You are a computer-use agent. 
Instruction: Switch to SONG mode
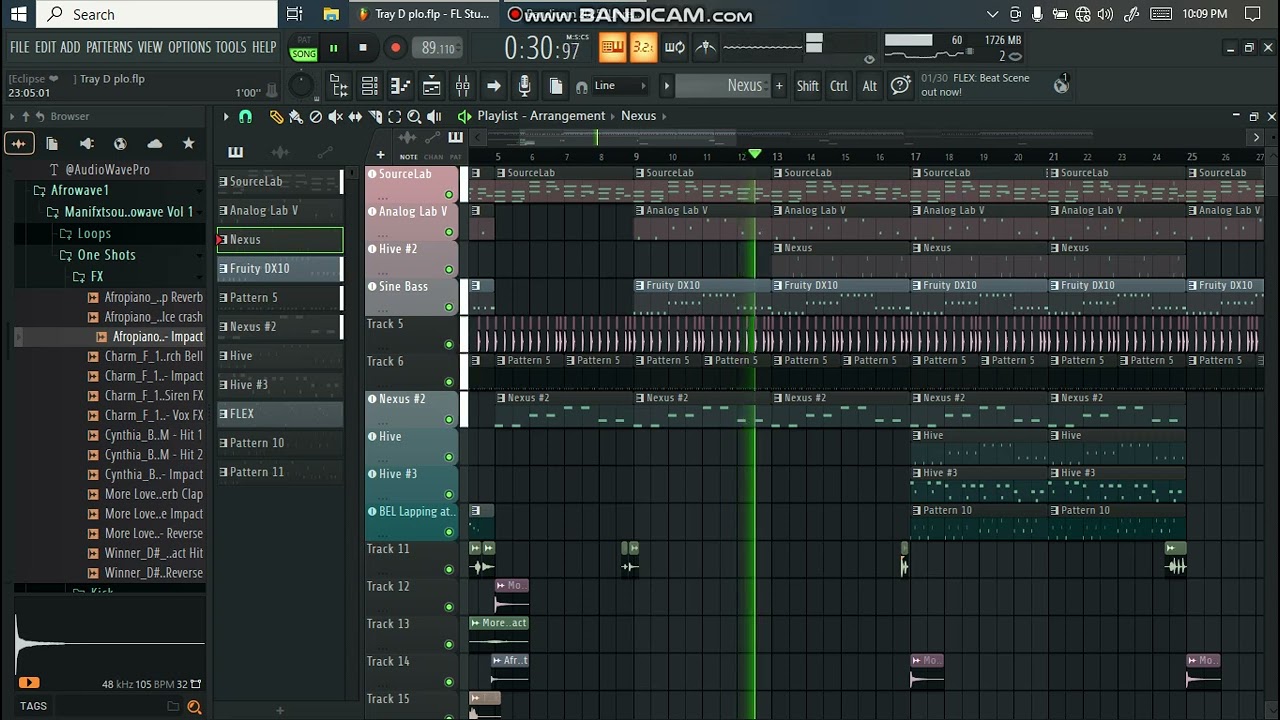tap(304, 54)
